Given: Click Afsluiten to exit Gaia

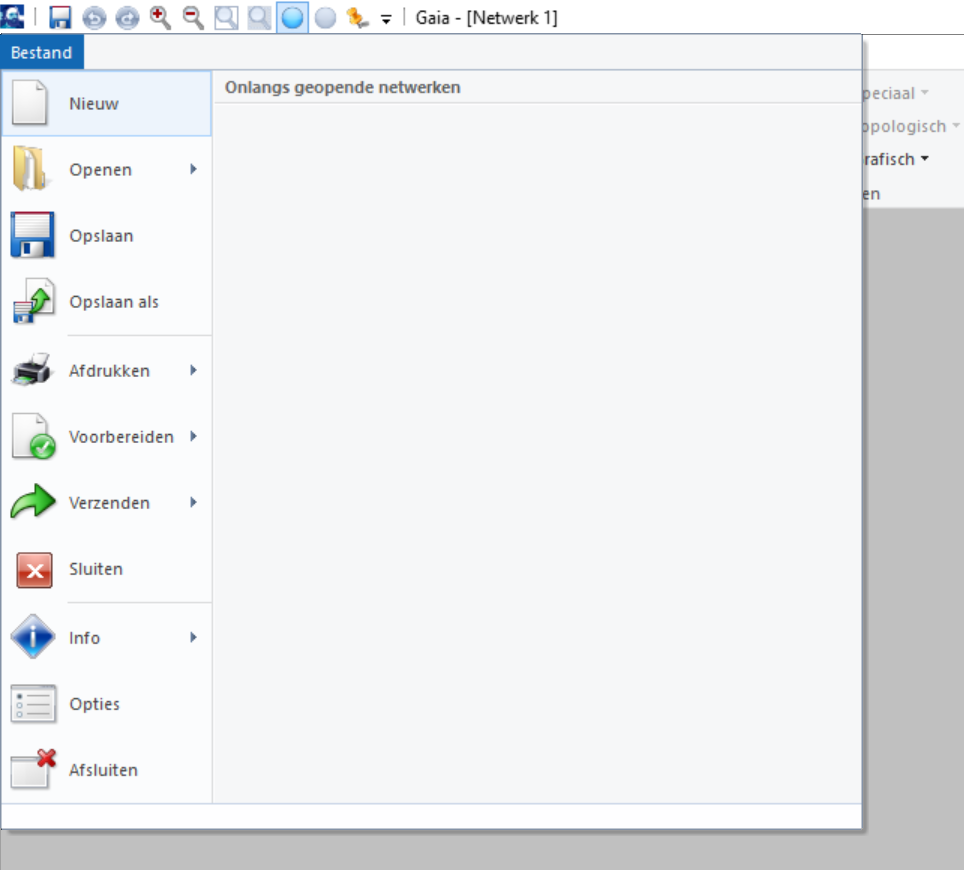Looking at the screenshot, I should pyautogui.click(x=103, y=770).
